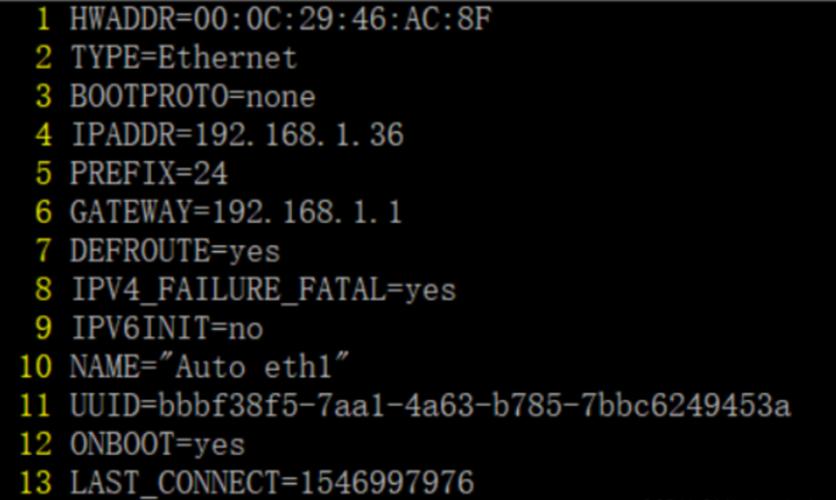The height and width of the screenshot is (500, 836).
Task: Click line number 1 in gutter
Action: 43,19
